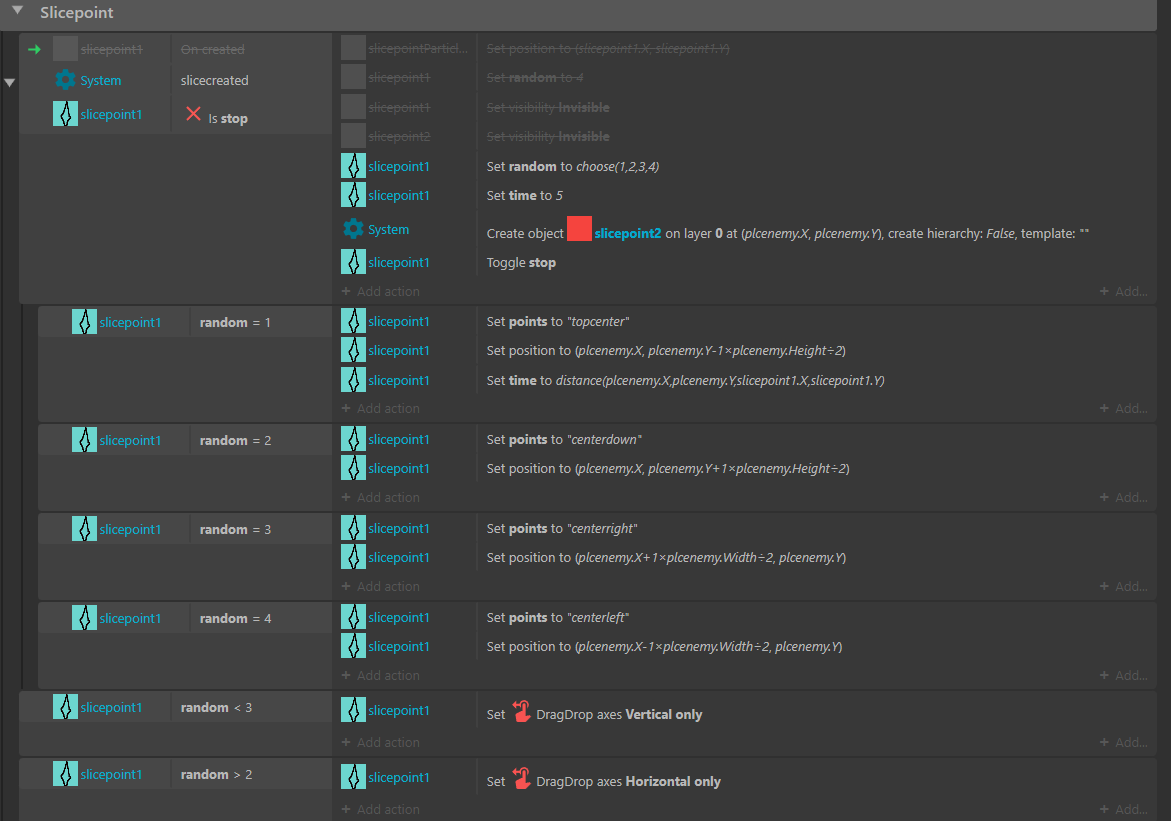Screen dimensions: 1171x821
Task: Click the DragDrop icon in Vertical only action
Action: click(x=521, y=711)
